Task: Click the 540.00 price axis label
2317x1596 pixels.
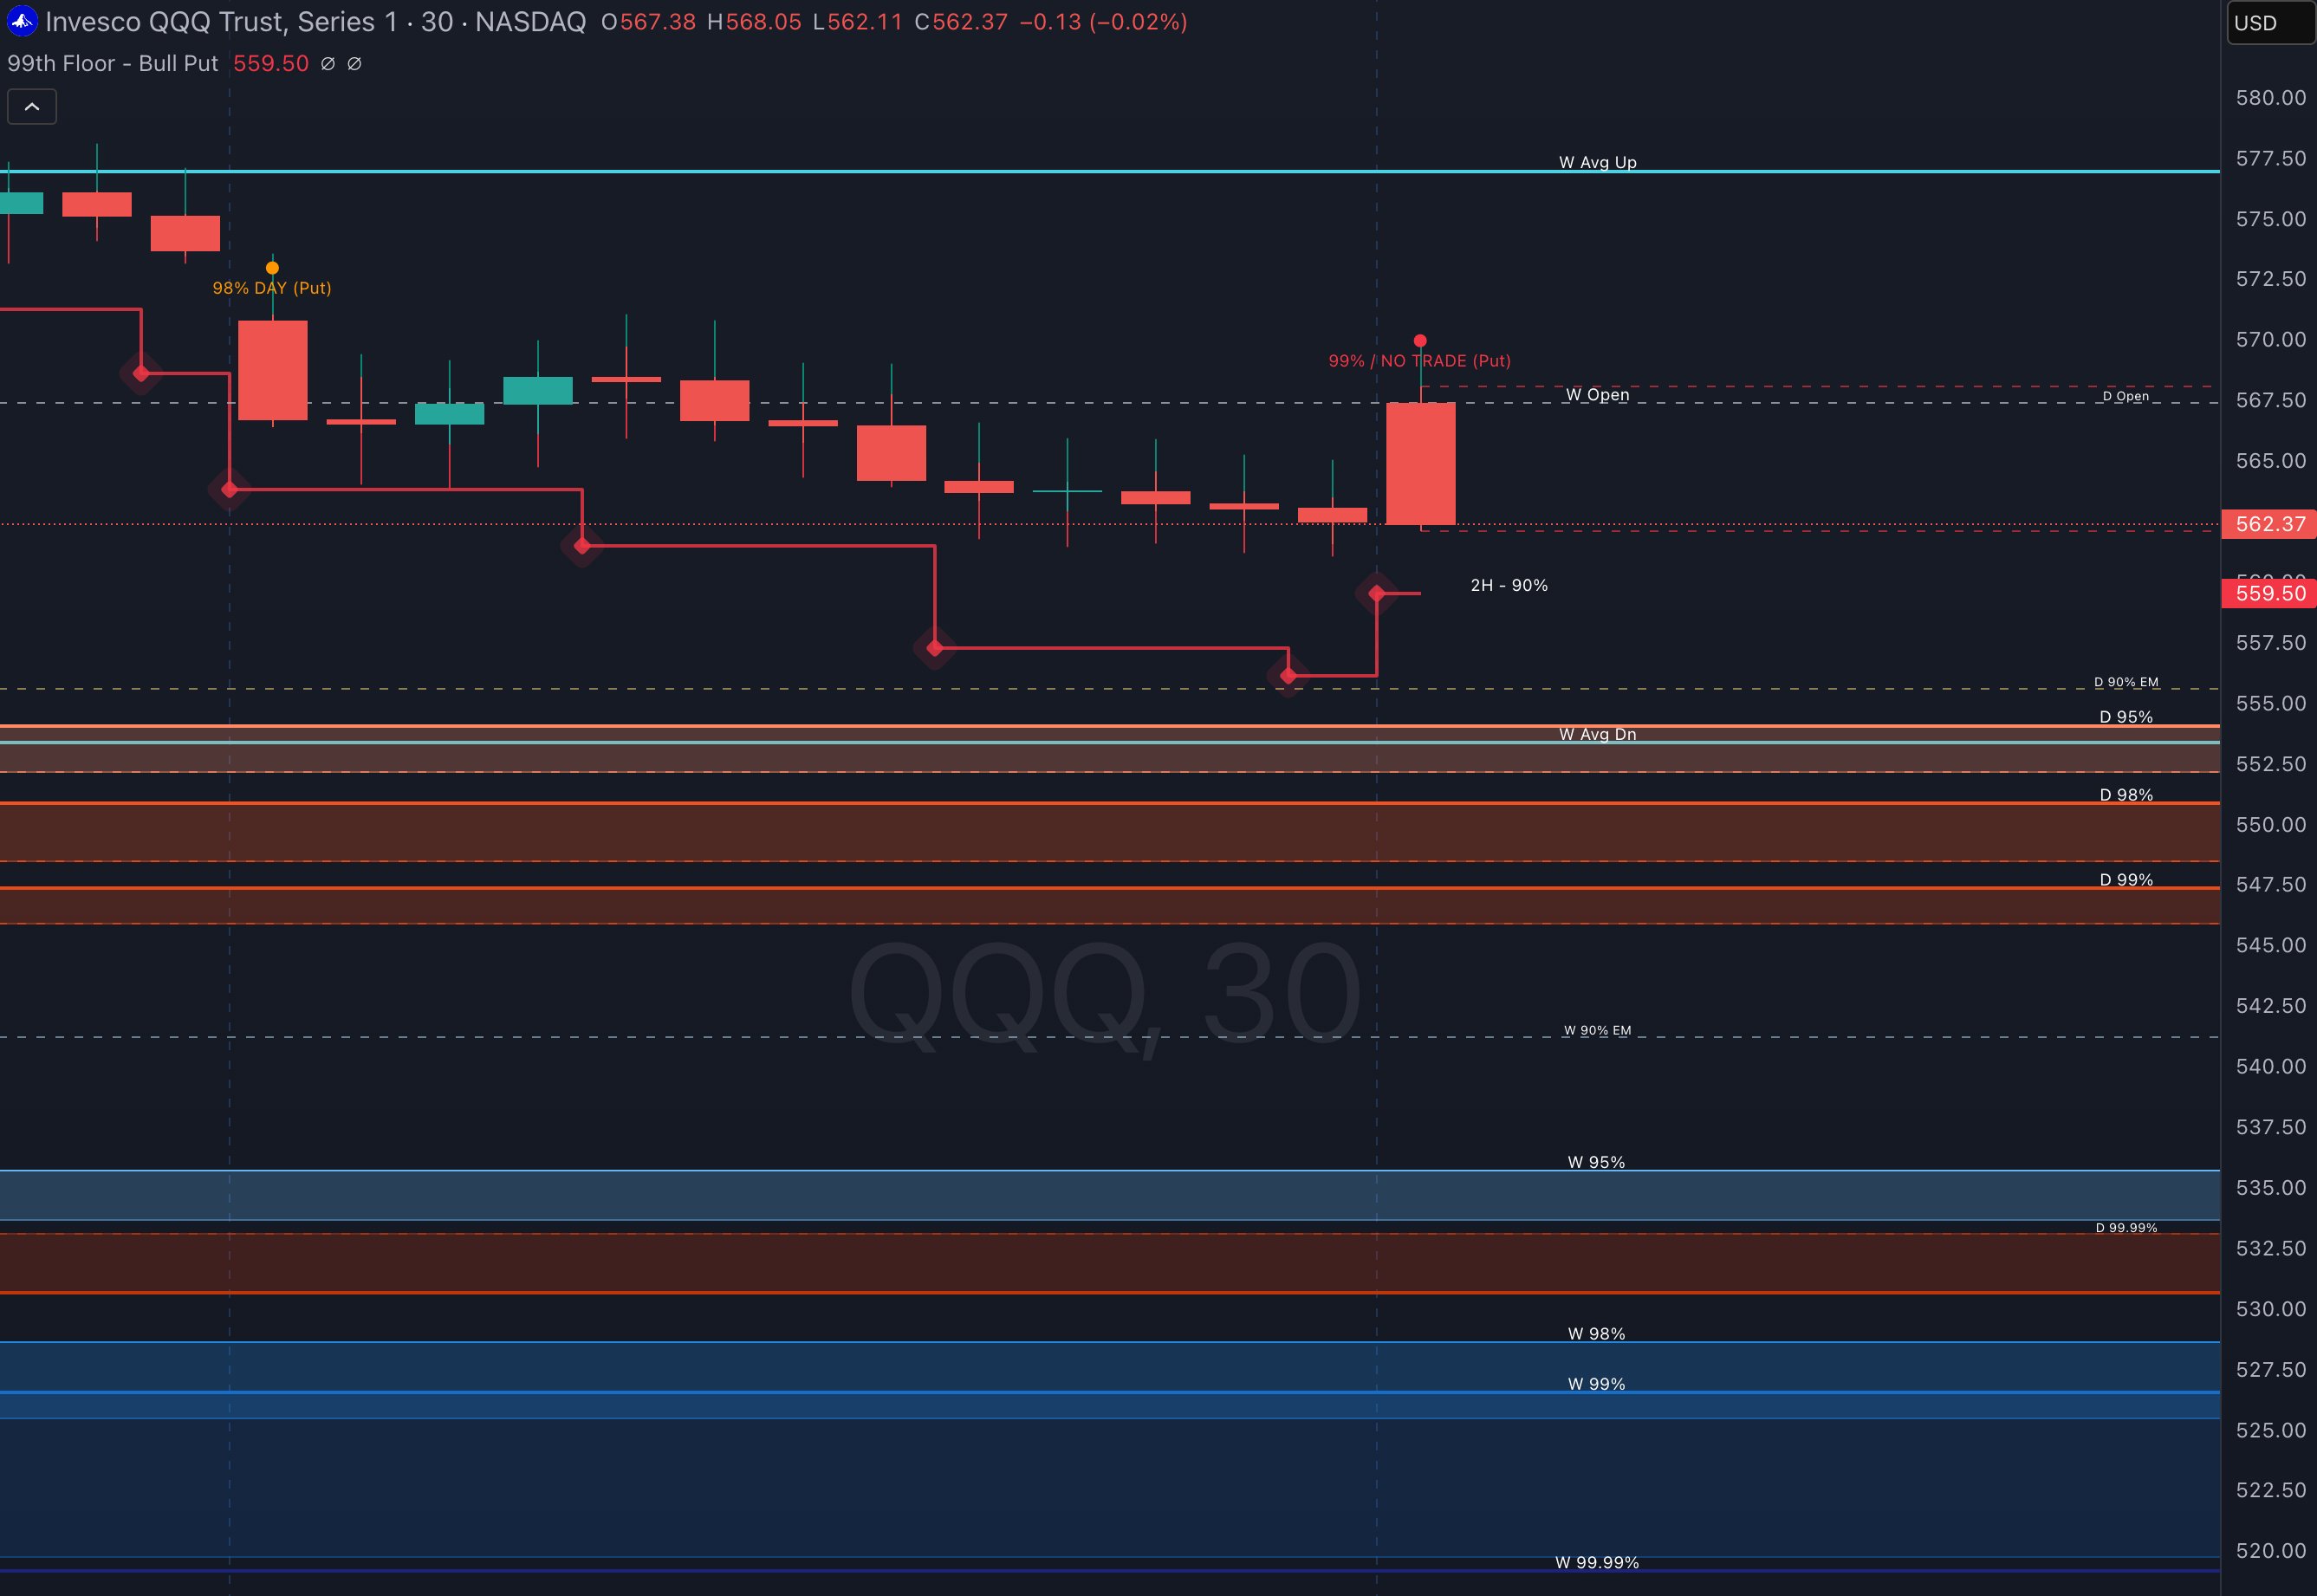Action: 2270,1067
